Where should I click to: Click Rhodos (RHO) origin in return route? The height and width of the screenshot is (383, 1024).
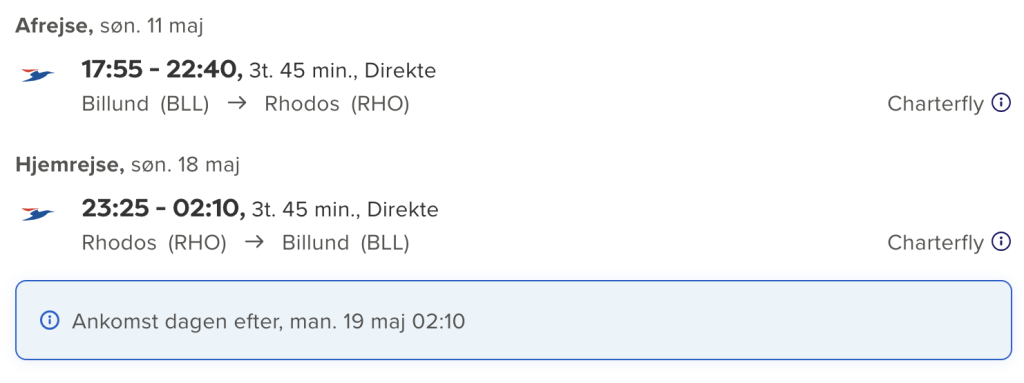[154, 242]
